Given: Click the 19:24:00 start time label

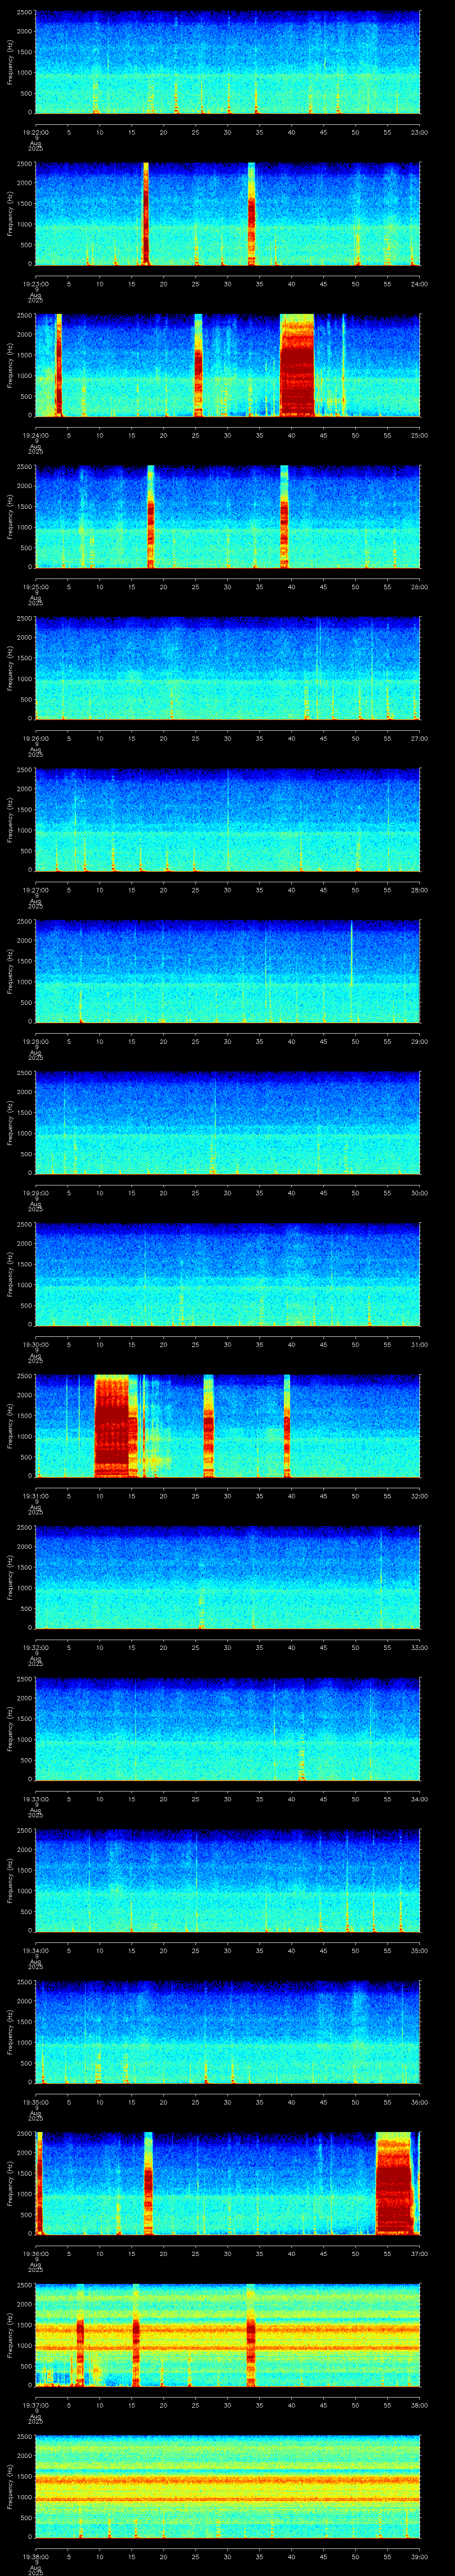Looking at the screenshot, I should 35,435.
